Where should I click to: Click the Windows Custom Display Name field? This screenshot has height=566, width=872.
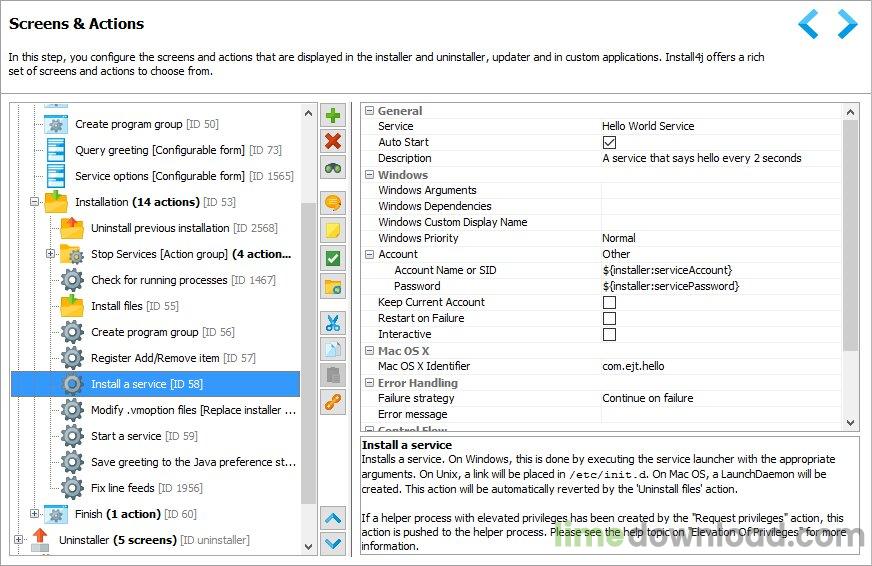[721, 222]
